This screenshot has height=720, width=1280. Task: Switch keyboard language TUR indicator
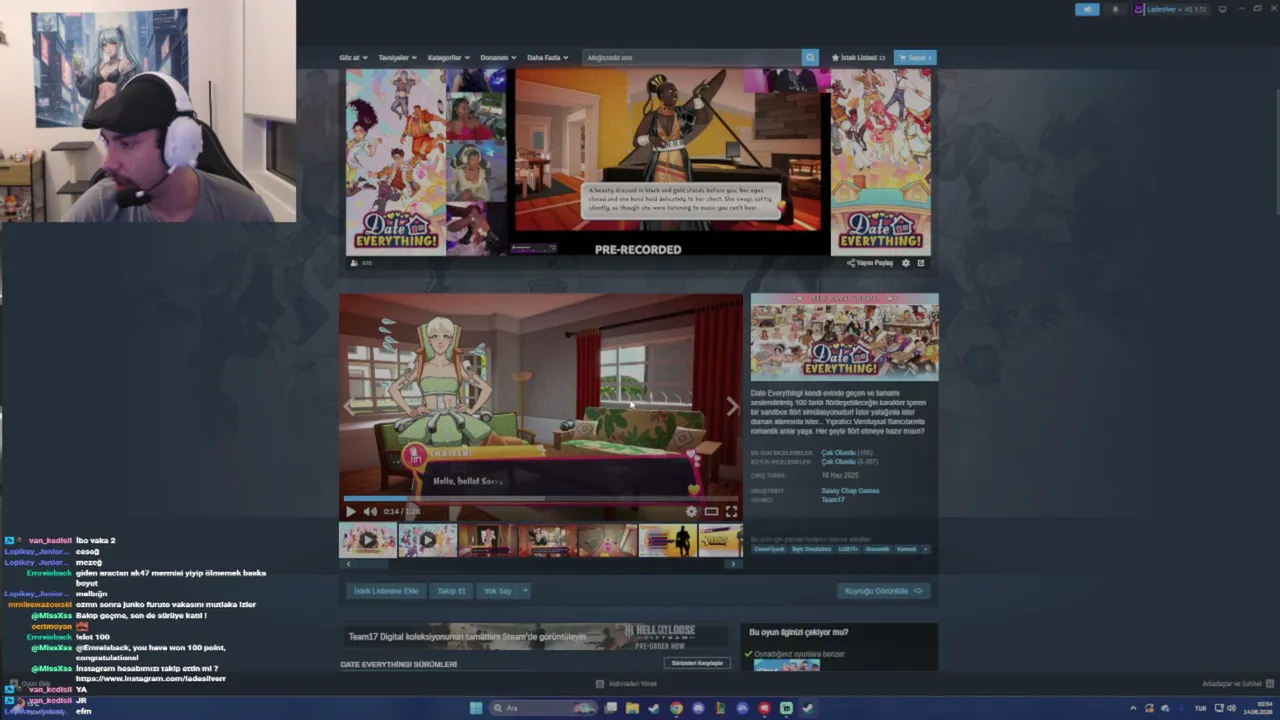point(1201,708)
